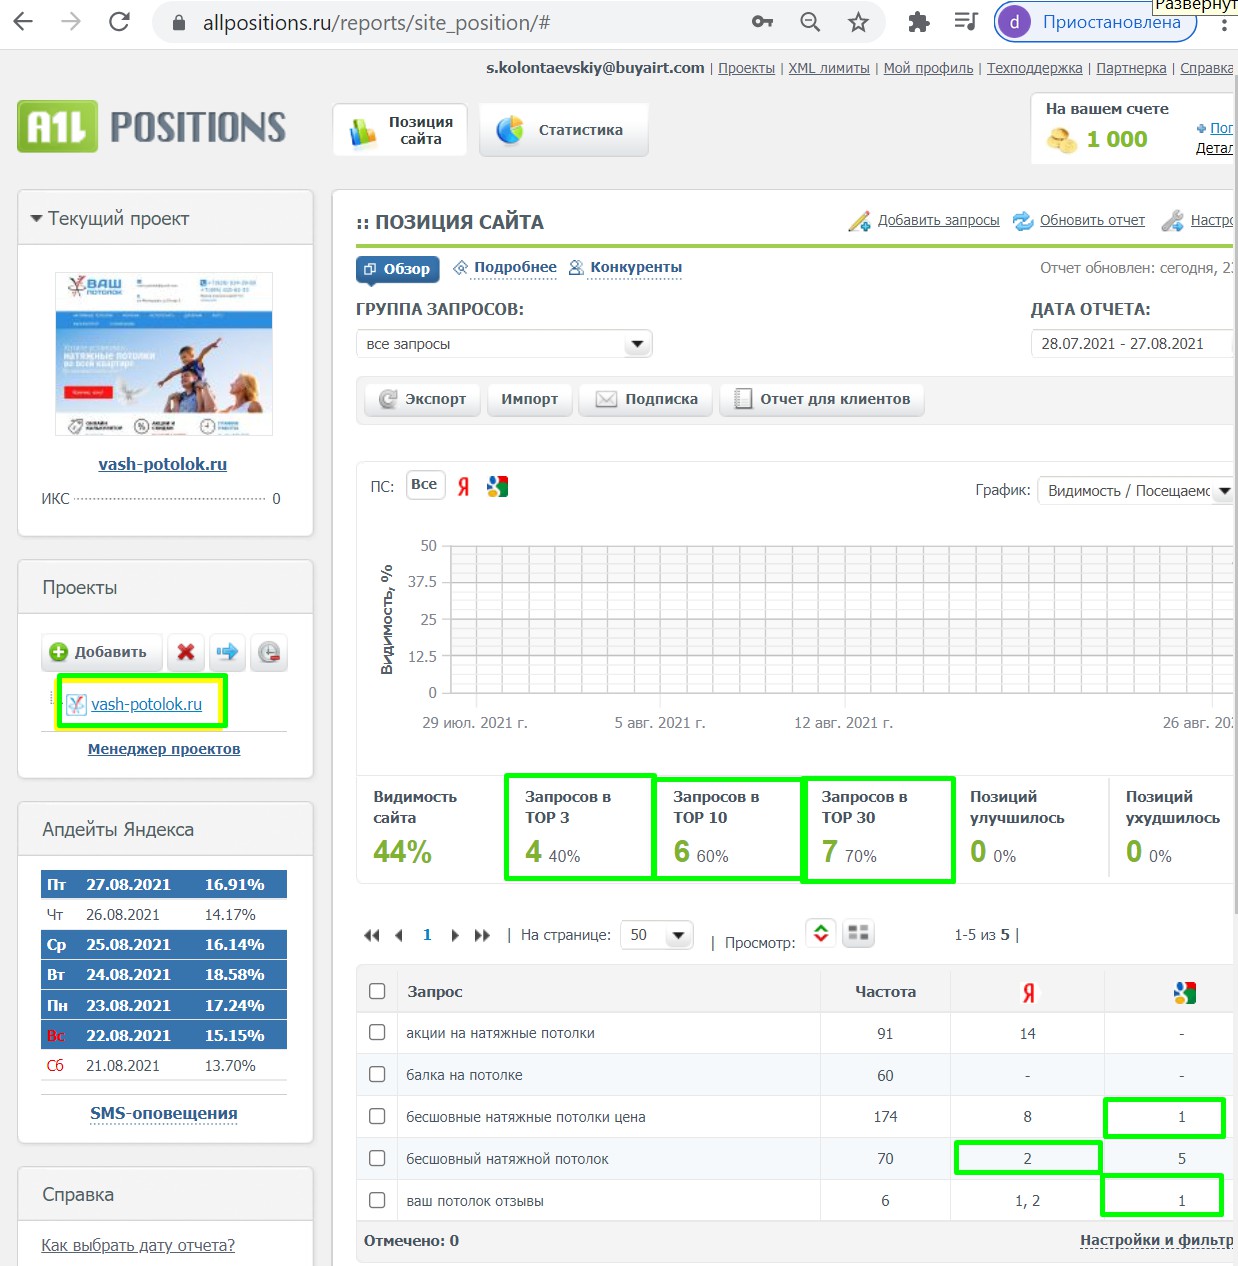Viewport: 1238px width, 1266px height.
Task: Select the Обзор tab
Action: click(x=397, y=269)
